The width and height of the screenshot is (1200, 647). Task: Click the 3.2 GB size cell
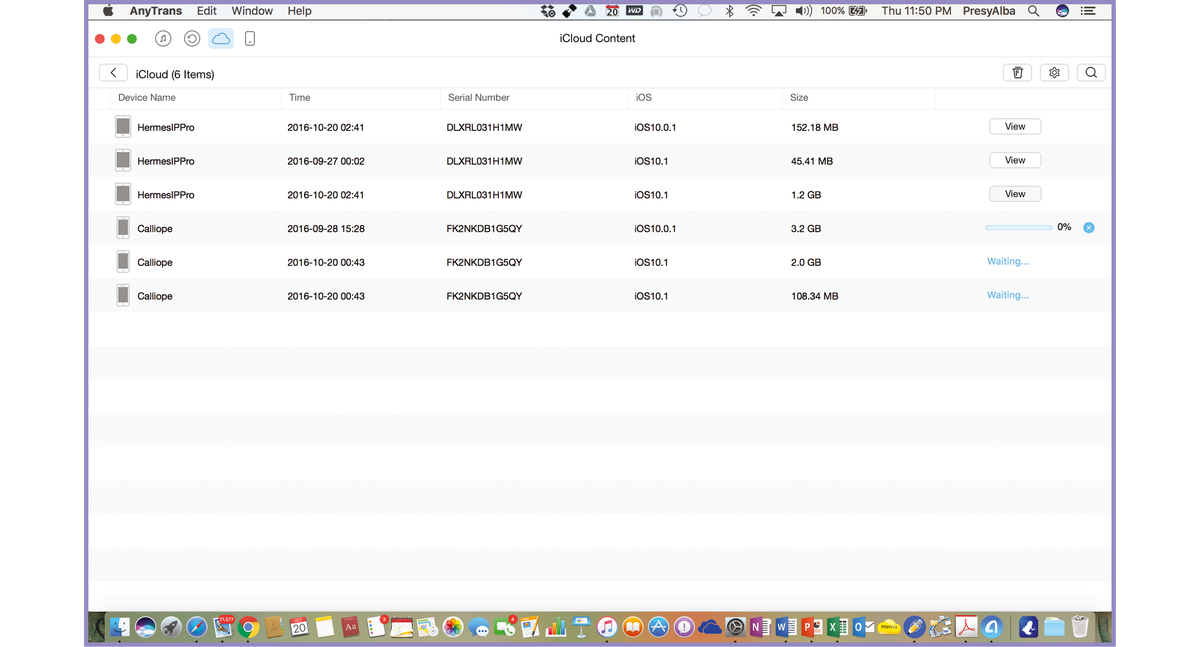pos(806,229)
